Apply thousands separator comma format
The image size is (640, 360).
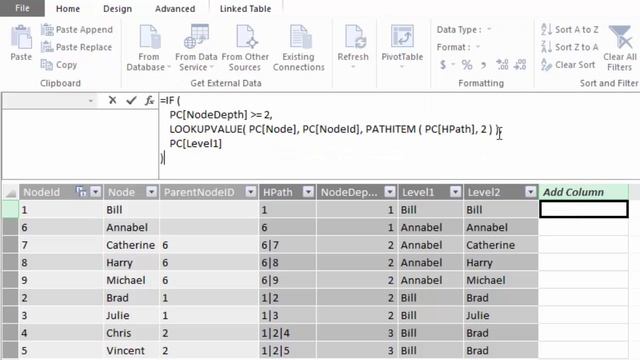(x=484, y=65)
